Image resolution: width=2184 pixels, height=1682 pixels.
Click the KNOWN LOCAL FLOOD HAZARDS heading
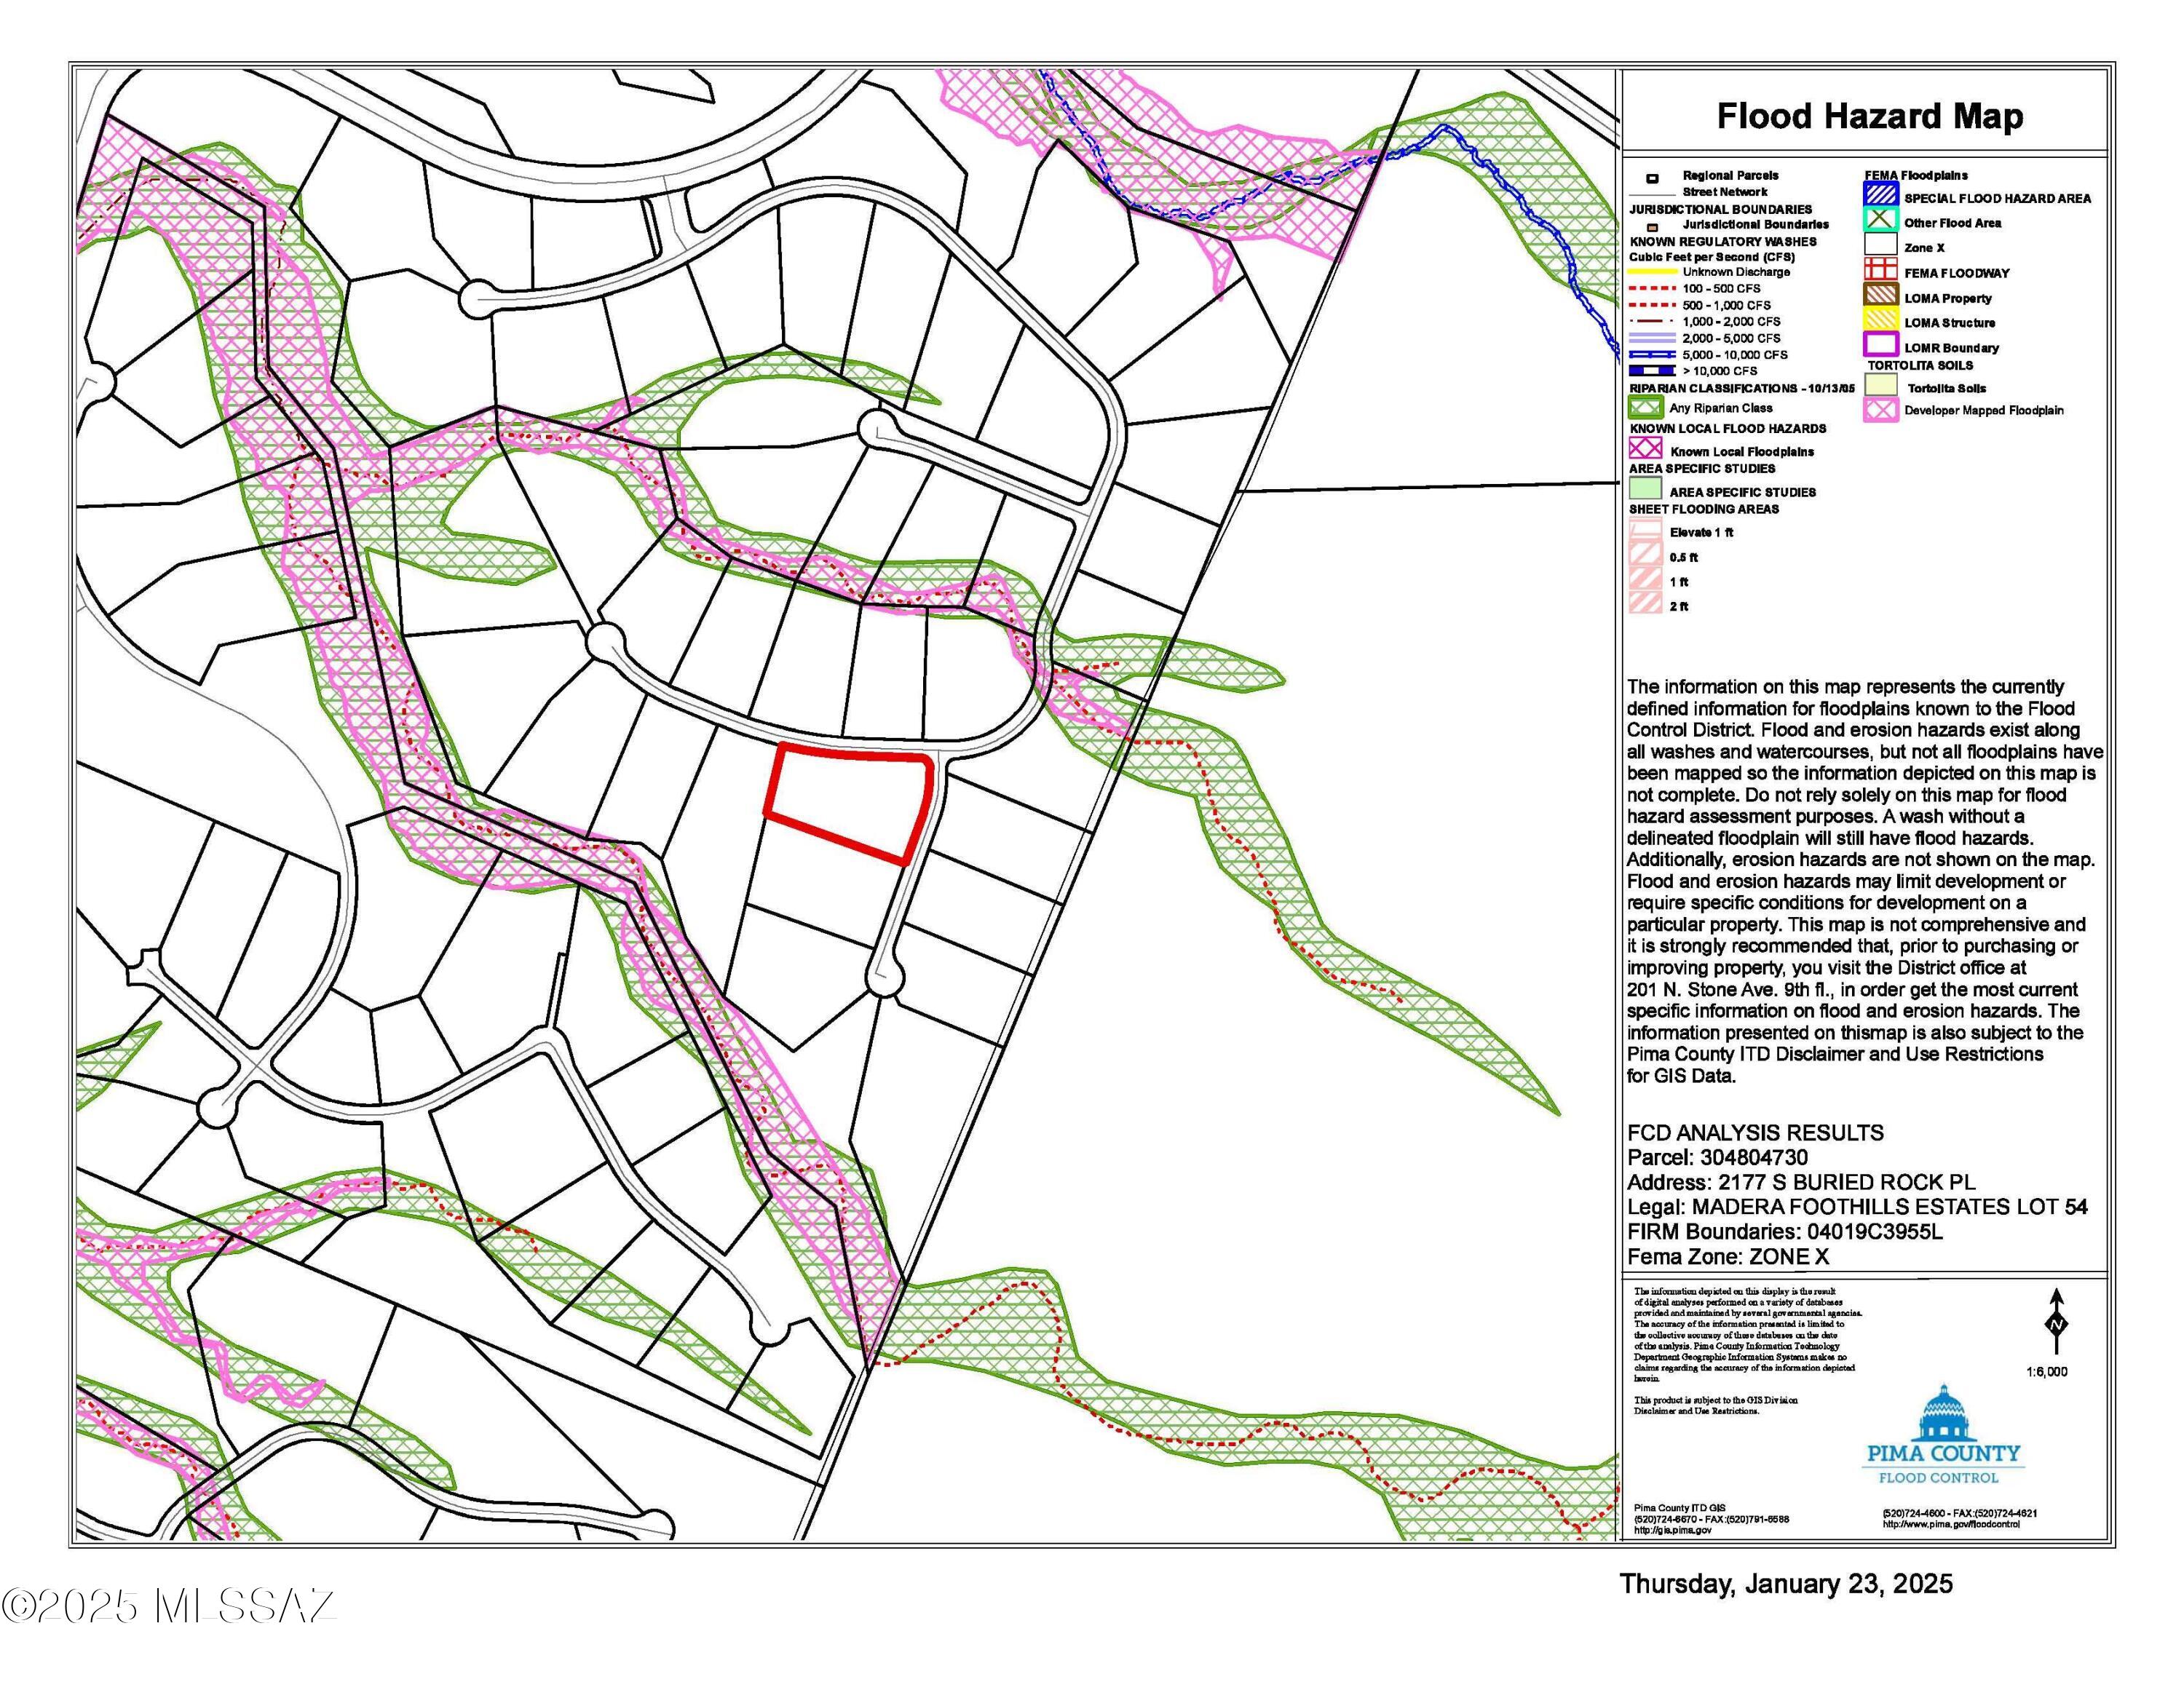point(1728,428)
